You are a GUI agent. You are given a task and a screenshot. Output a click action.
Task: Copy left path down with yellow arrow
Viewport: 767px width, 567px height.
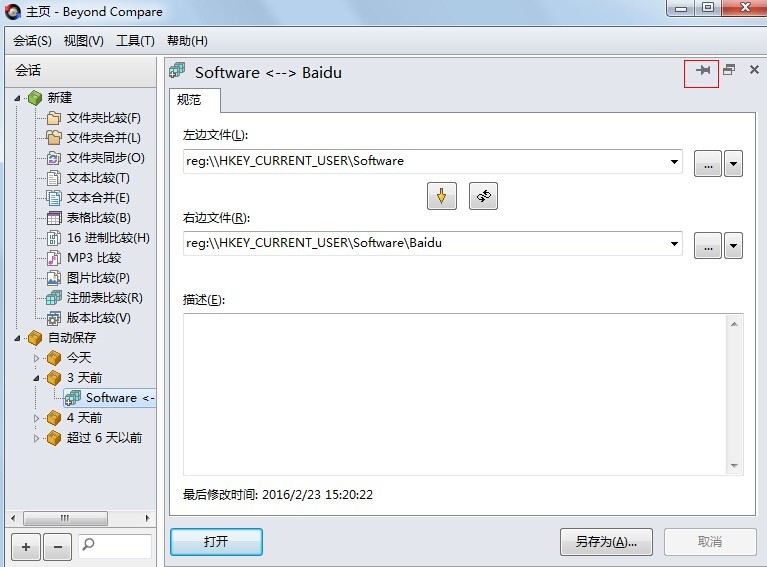tap(441, 196)
